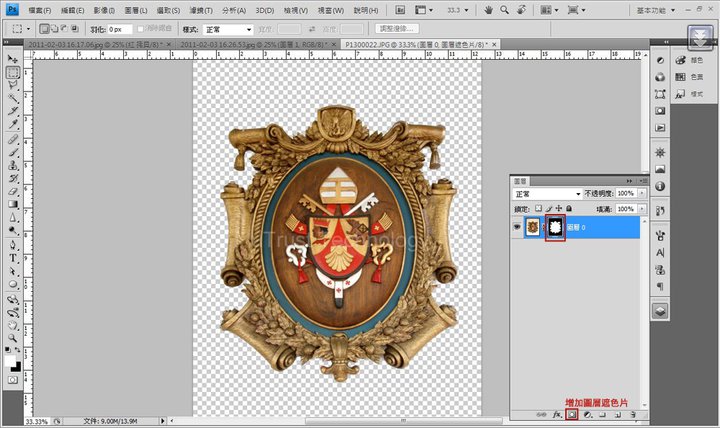Image resolution: width=720 pixels, height=428 pixels.
Task: Select the Eraser tool
Action: [x=13, y=191]
